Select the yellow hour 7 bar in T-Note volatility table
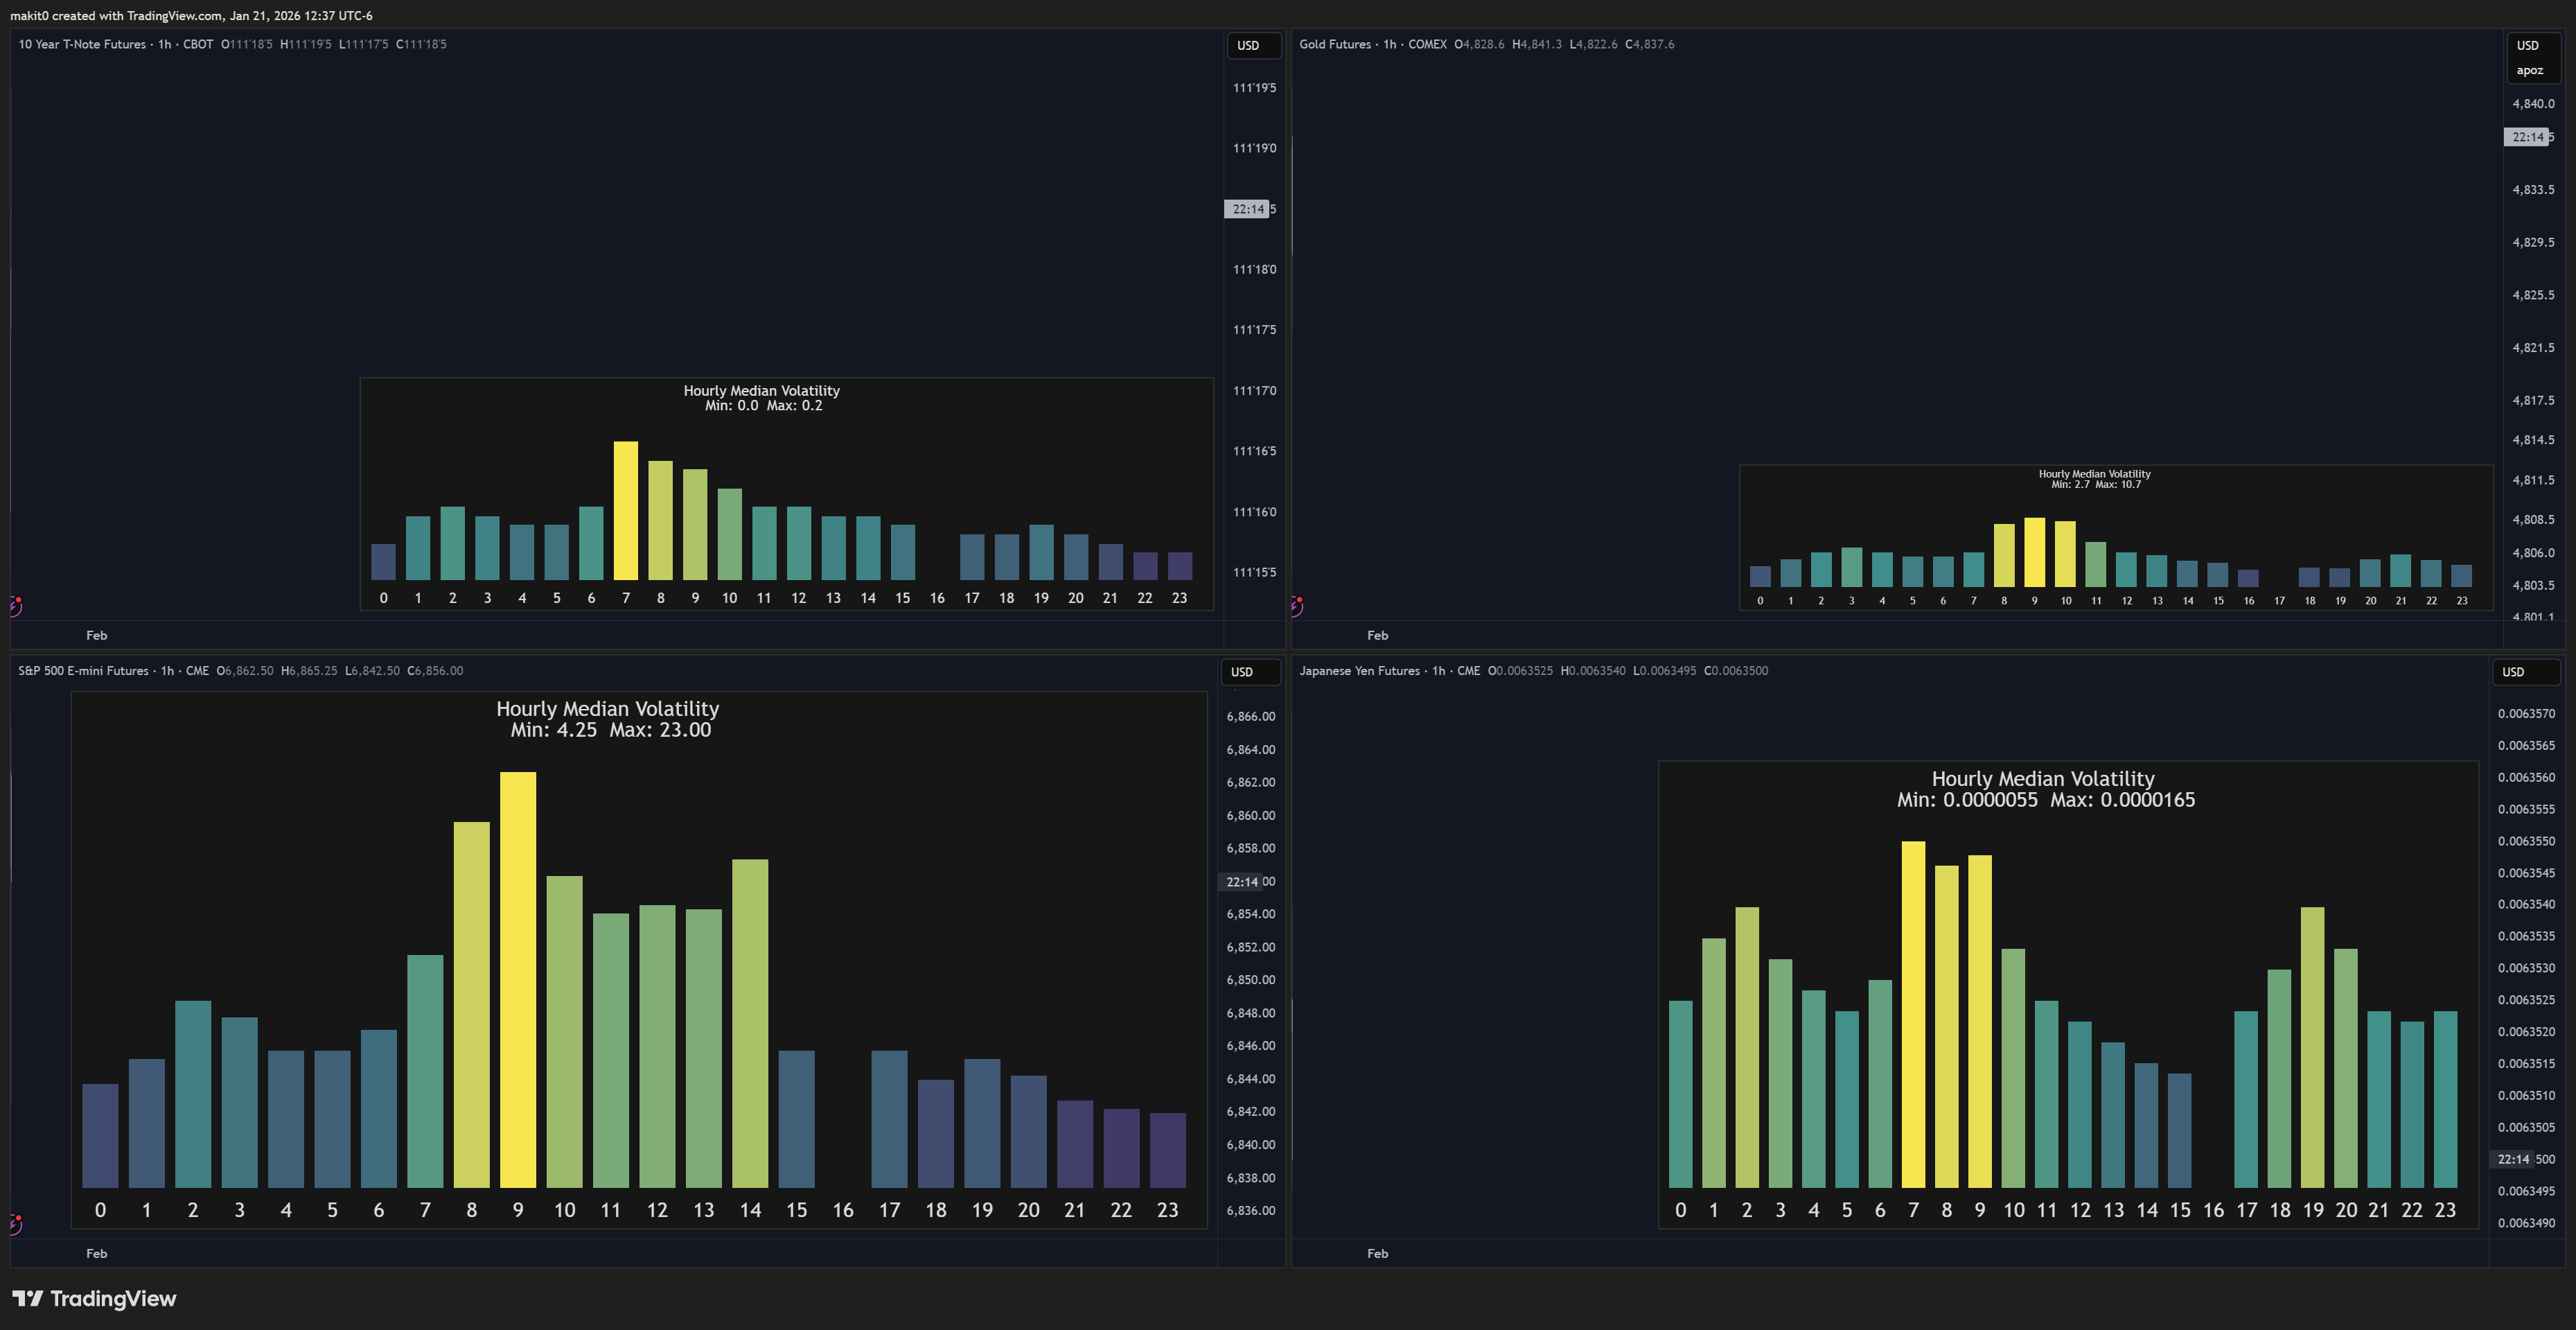The width and height of the screenshot is (2576, 1330). (626, 510)
